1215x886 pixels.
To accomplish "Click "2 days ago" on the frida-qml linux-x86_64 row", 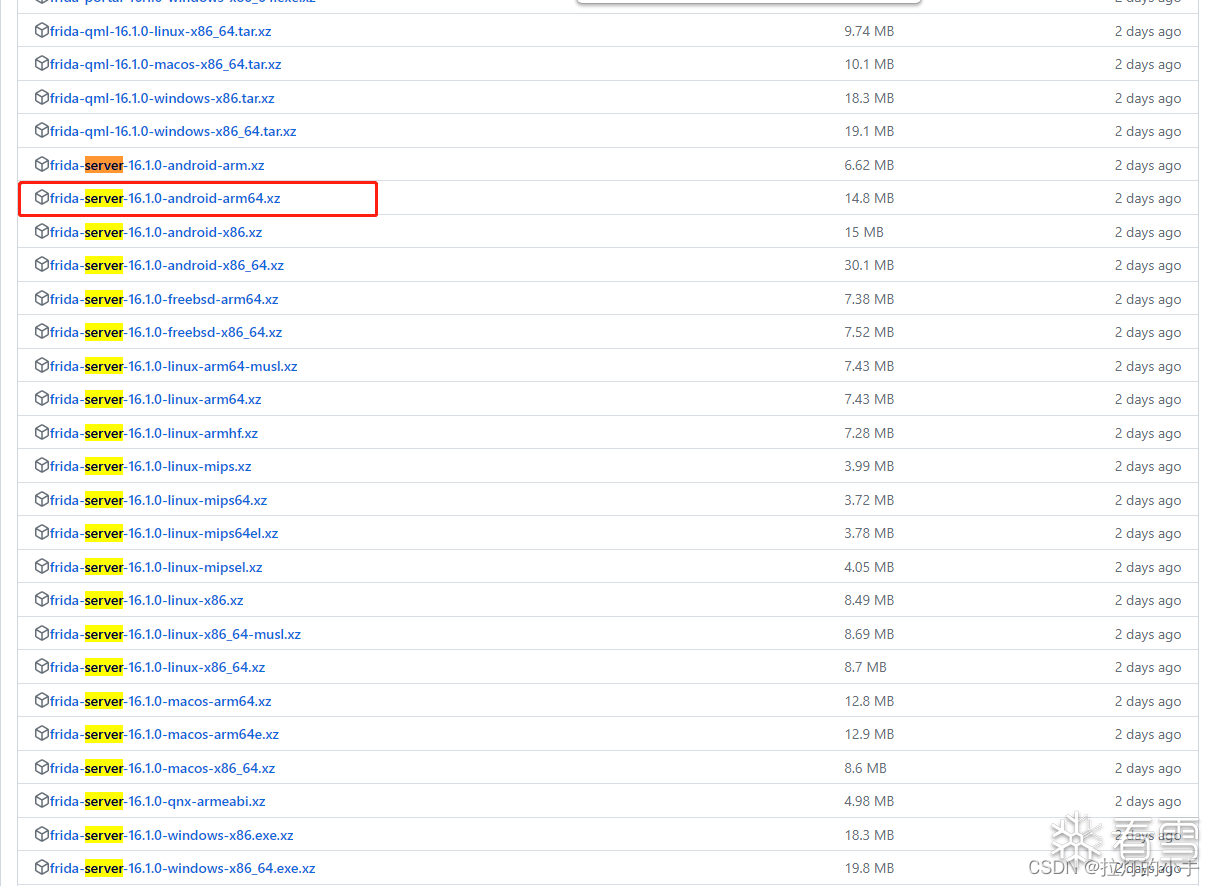I will pyautogui.click(x=1148, y=31).
